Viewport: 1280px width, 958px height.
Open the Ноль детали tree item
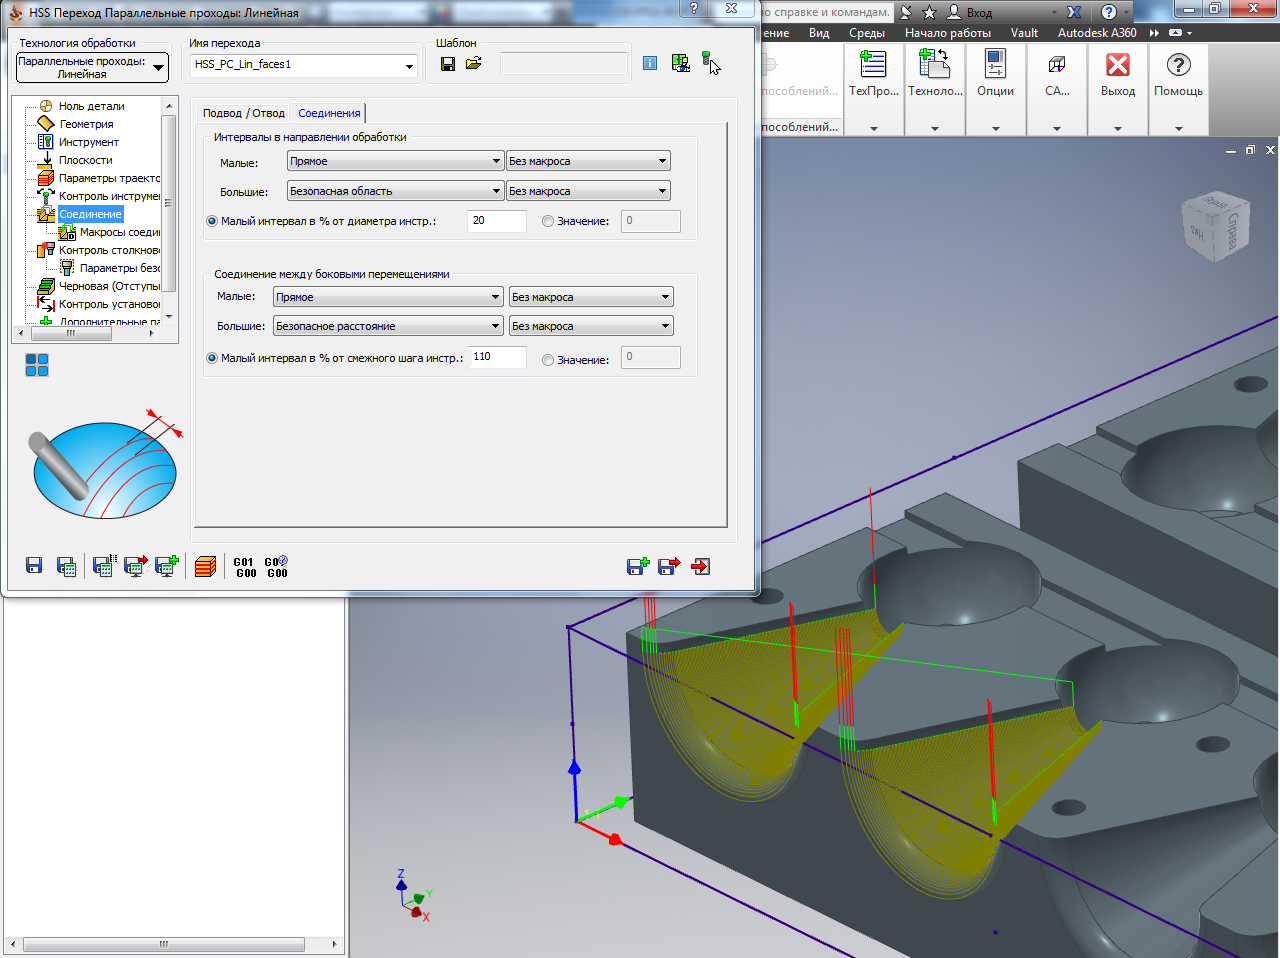click(91, 106)
